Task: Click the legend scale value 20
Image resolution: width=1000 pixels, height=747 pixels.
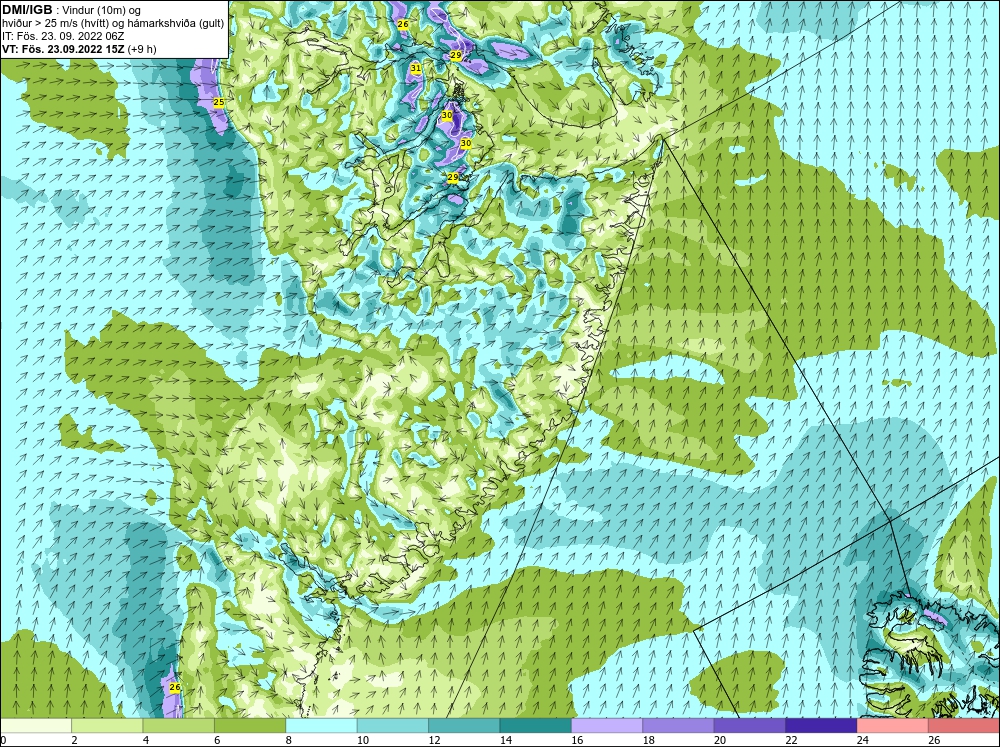Action: coord(719,740)
